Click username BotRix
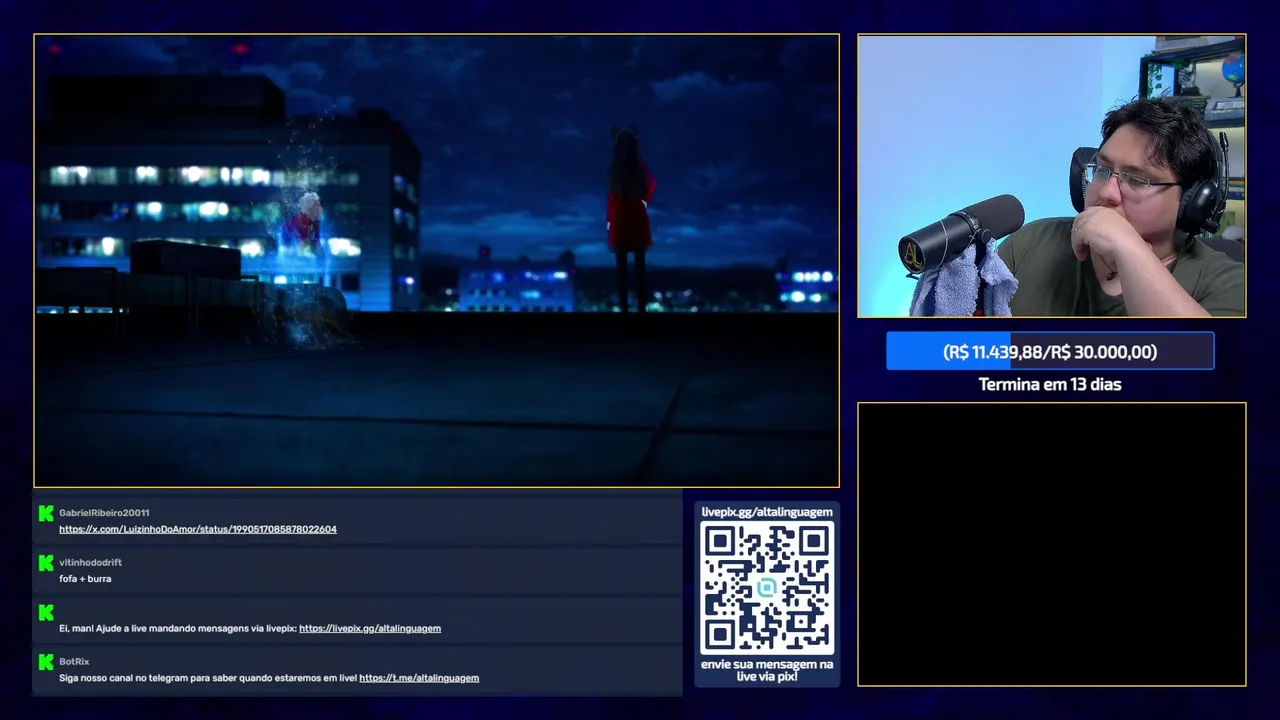 (x=74, y=661)
